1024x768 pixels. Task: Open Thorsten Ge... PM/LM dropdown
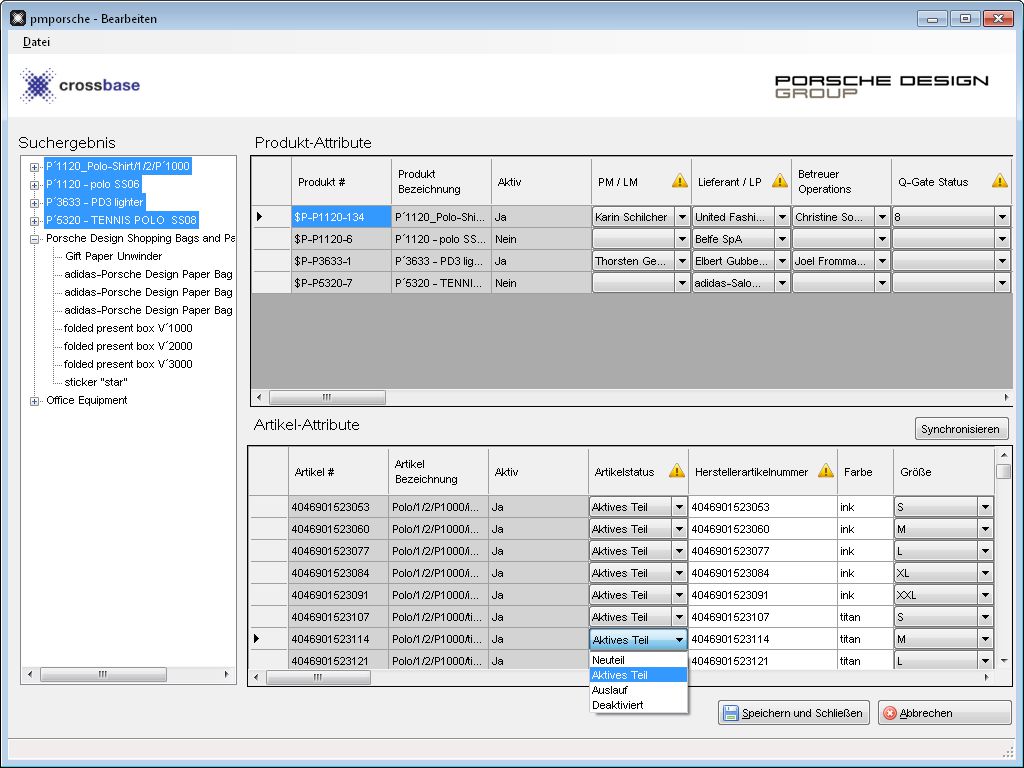click(682, 261)
